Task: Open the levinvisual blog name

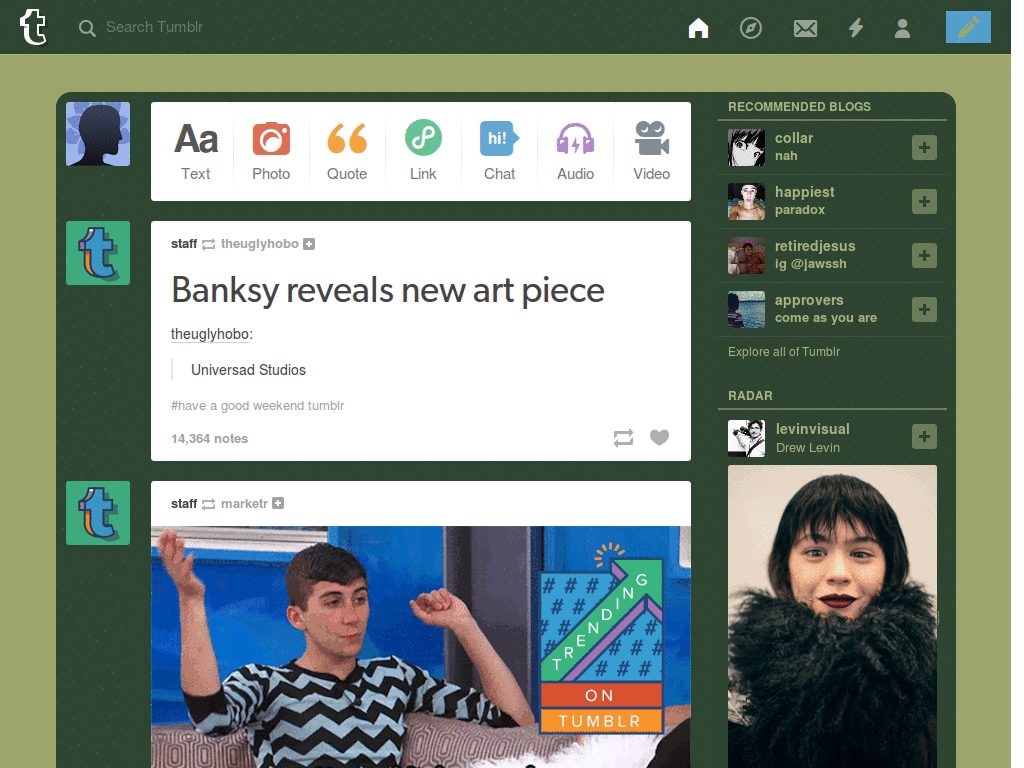Action: click(x=812, y=429)
